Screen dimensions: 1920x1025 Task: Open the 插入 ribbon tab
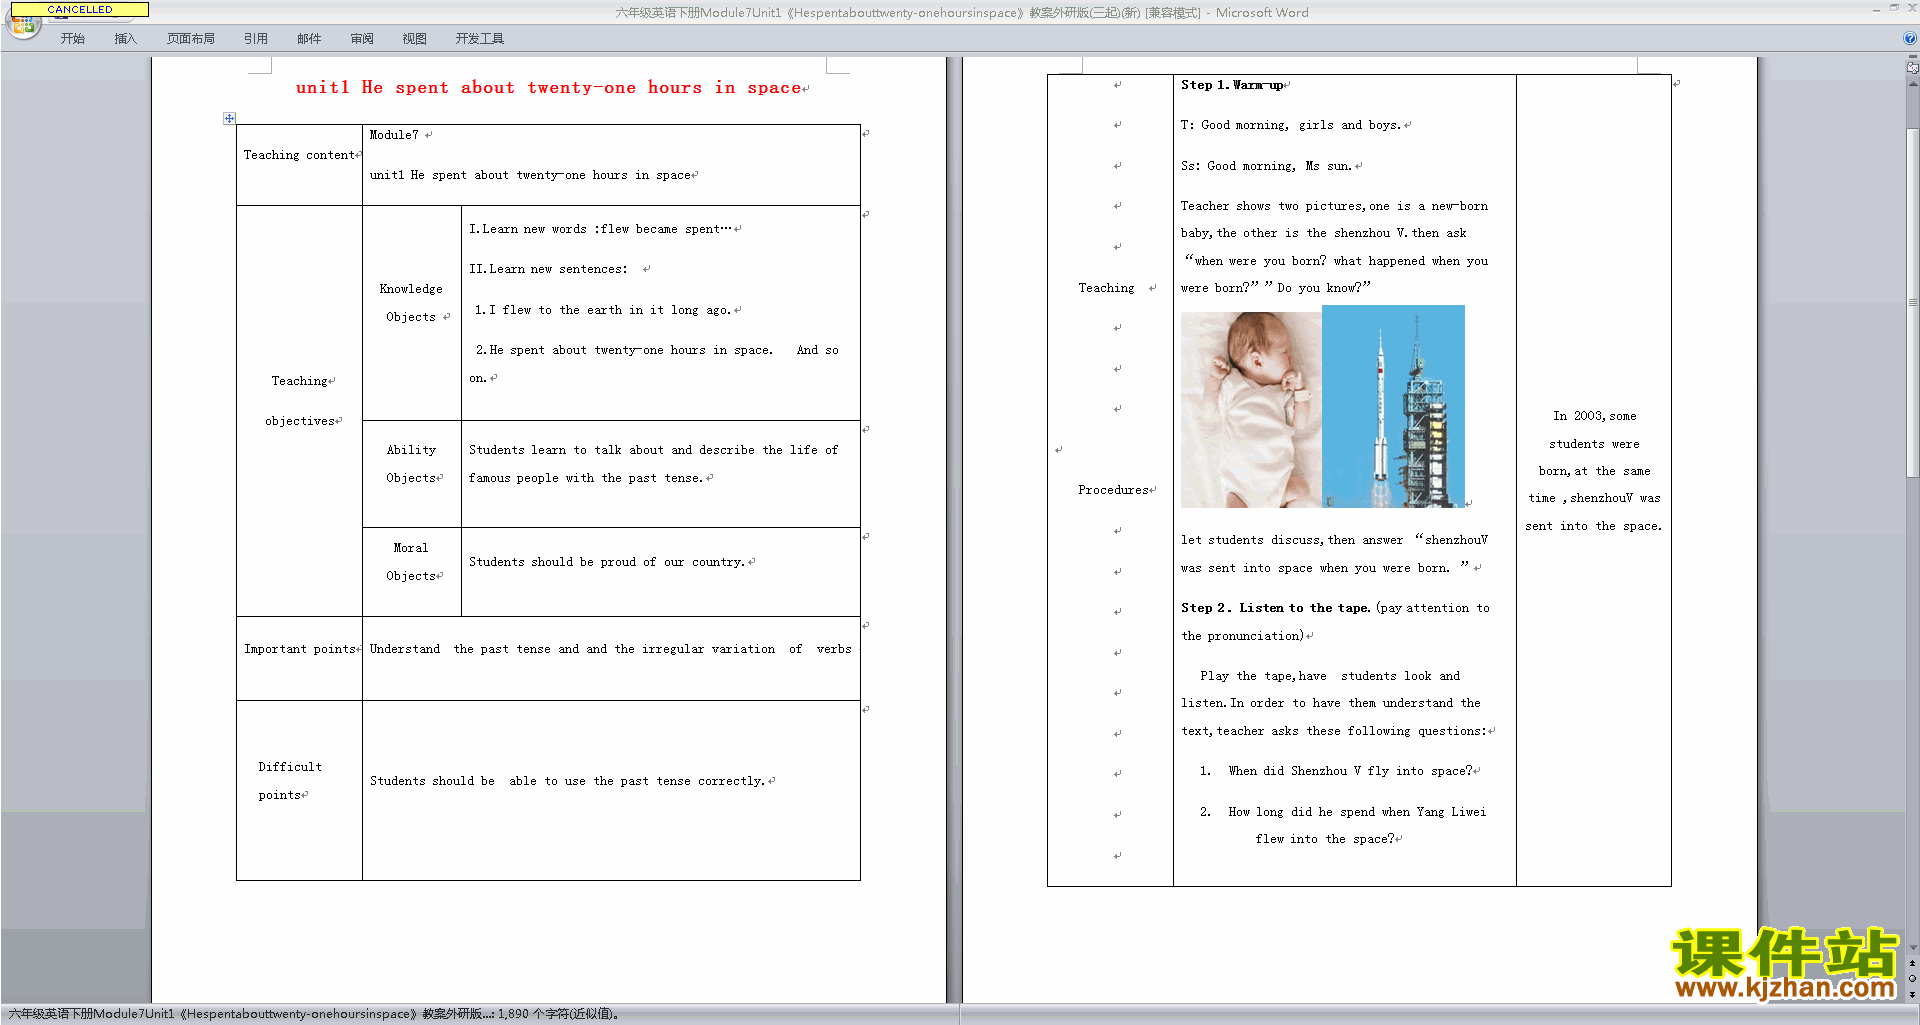[x=126, y=39]
